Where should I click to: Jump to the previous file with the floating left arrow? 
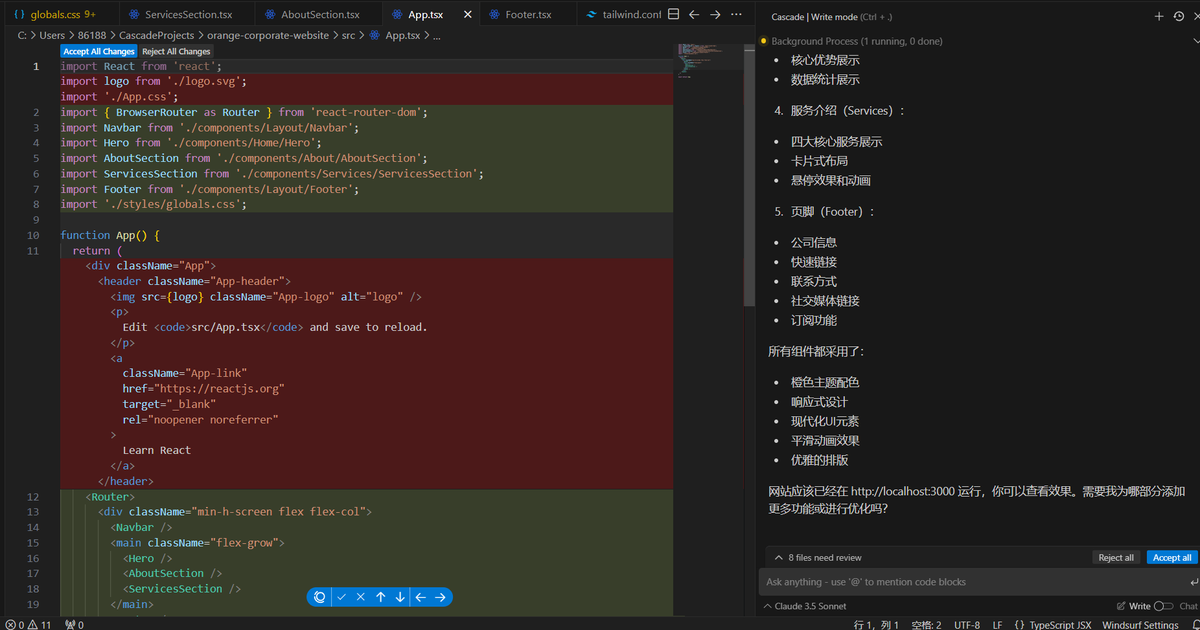(421, 597)
